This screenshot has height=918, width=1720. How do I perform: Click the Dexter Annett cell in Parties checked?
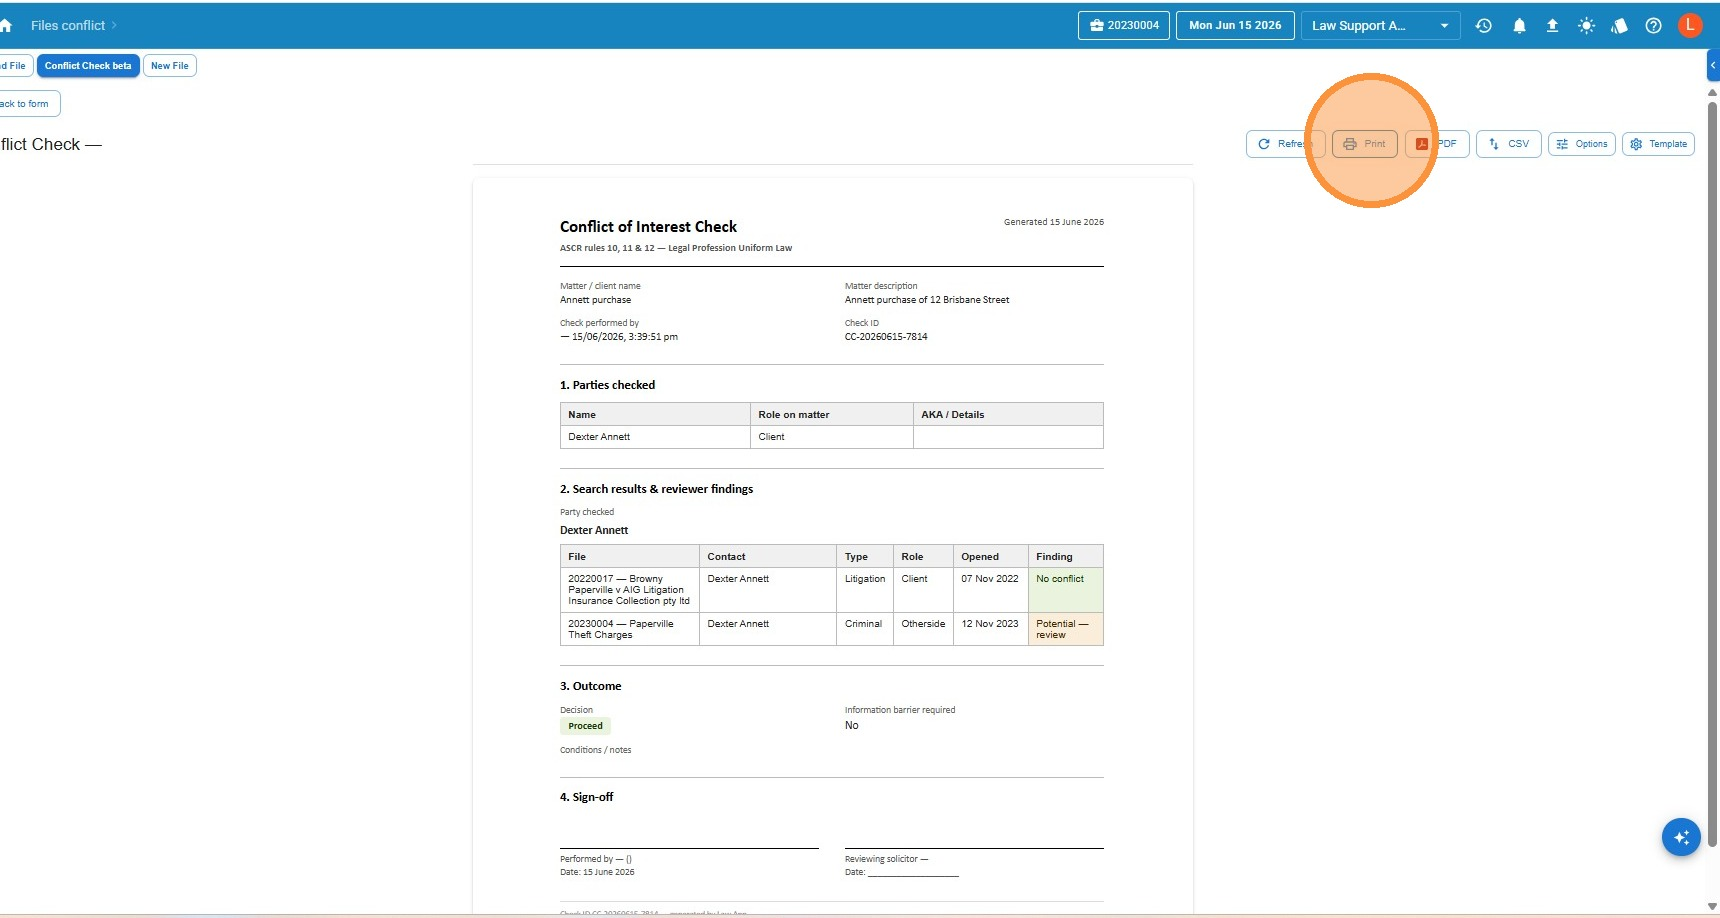click(x=655, y=437)
